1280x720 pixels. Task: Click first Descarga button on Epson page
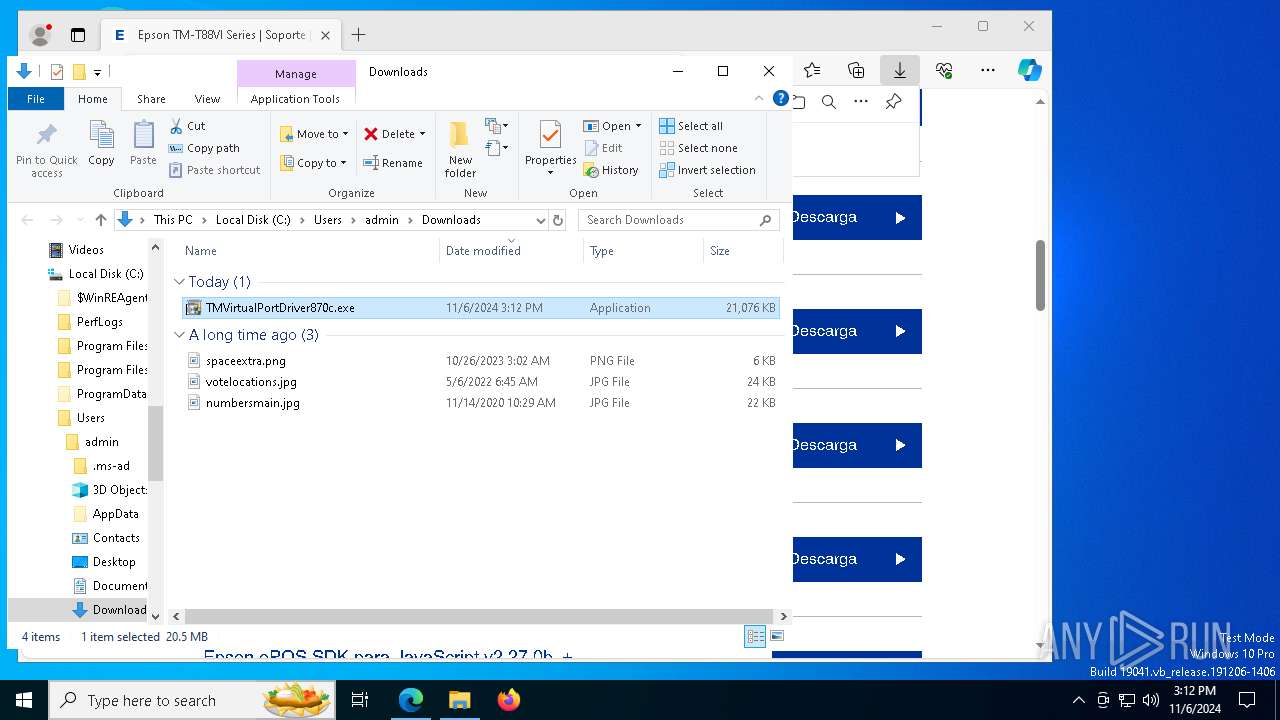click(x=857, y=217)
